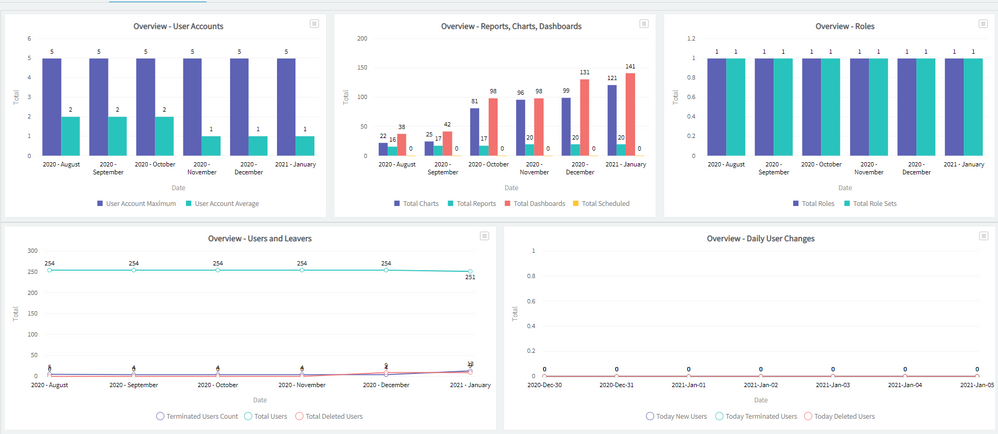Toggle User Account Maximum legend series
The width and height of the screenshot is (998, 434).
136,203
